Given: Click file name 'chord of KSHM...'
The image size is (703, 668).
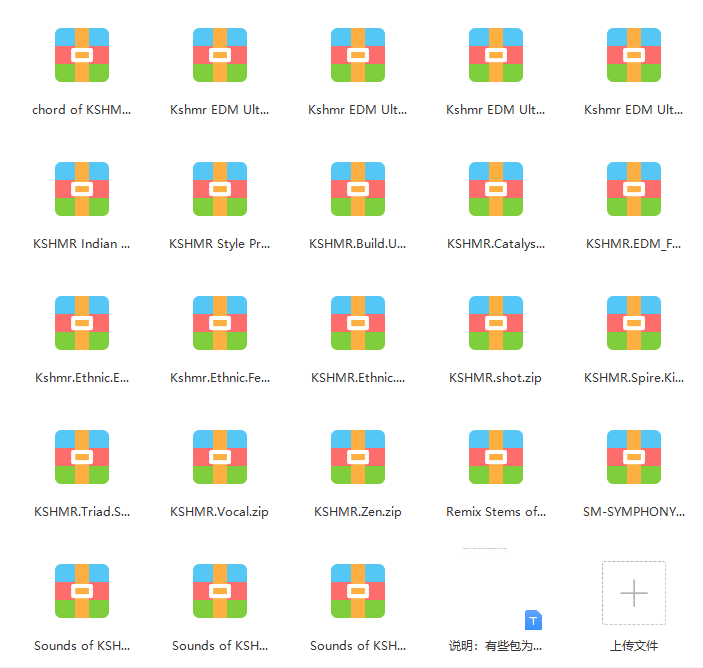Looking at the screenshot, I should click(82, 110).
